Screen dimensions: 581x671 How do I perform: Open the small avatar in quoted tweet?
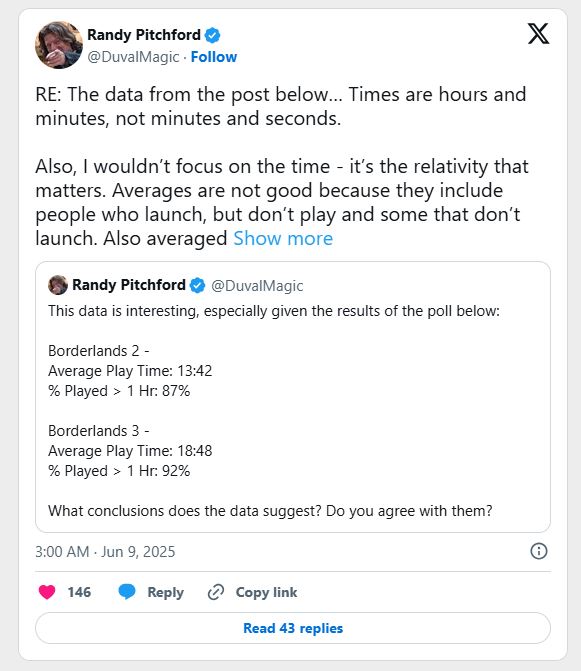click(58, 285)
